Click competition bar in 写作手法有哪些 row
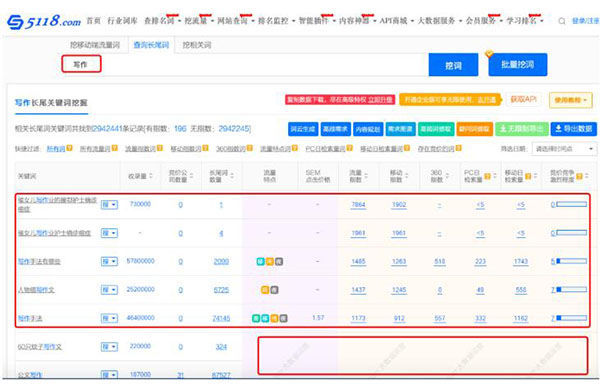The height and width of the screenshot is (385, 600). pyautogui.click(x=571, y=261)
